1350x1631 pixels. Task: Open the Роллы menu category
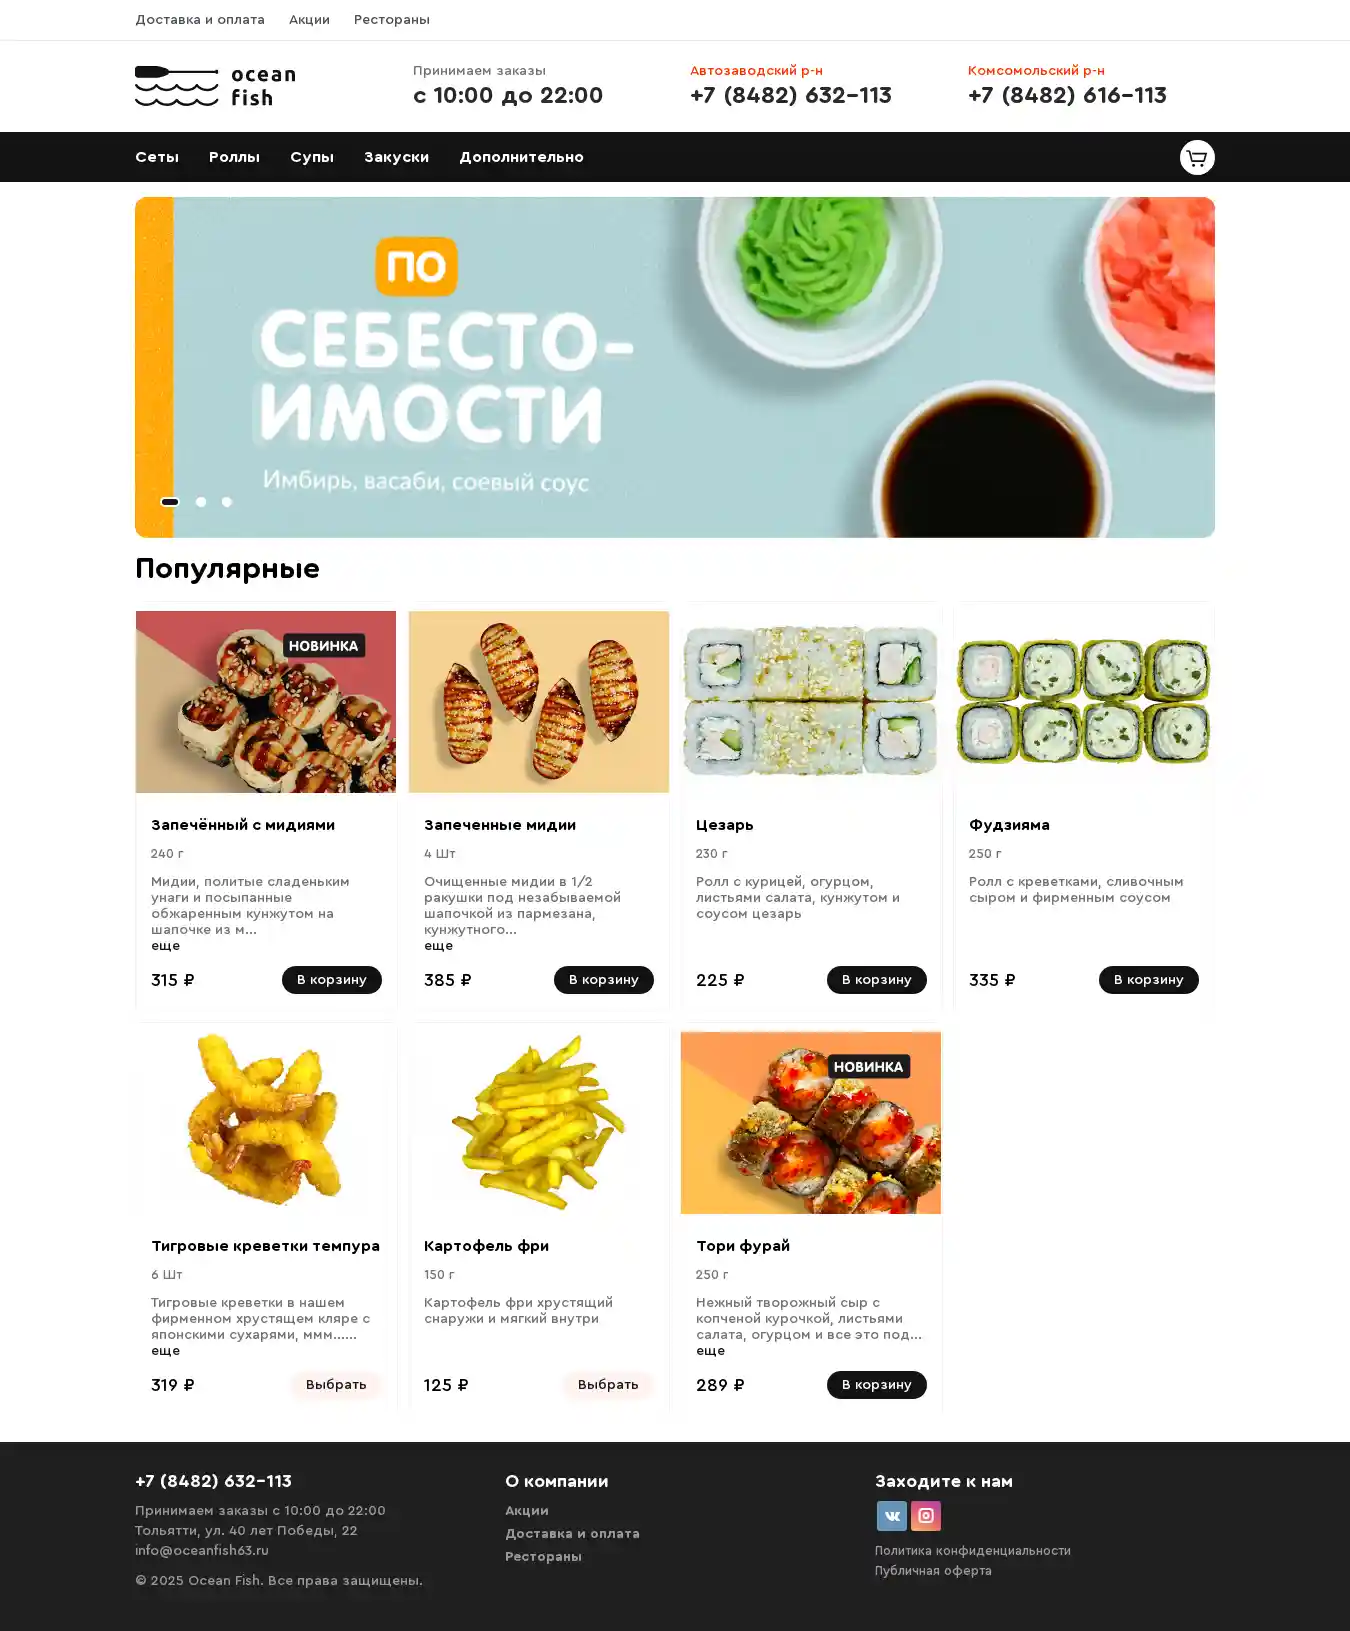click(x=234, y=157)
